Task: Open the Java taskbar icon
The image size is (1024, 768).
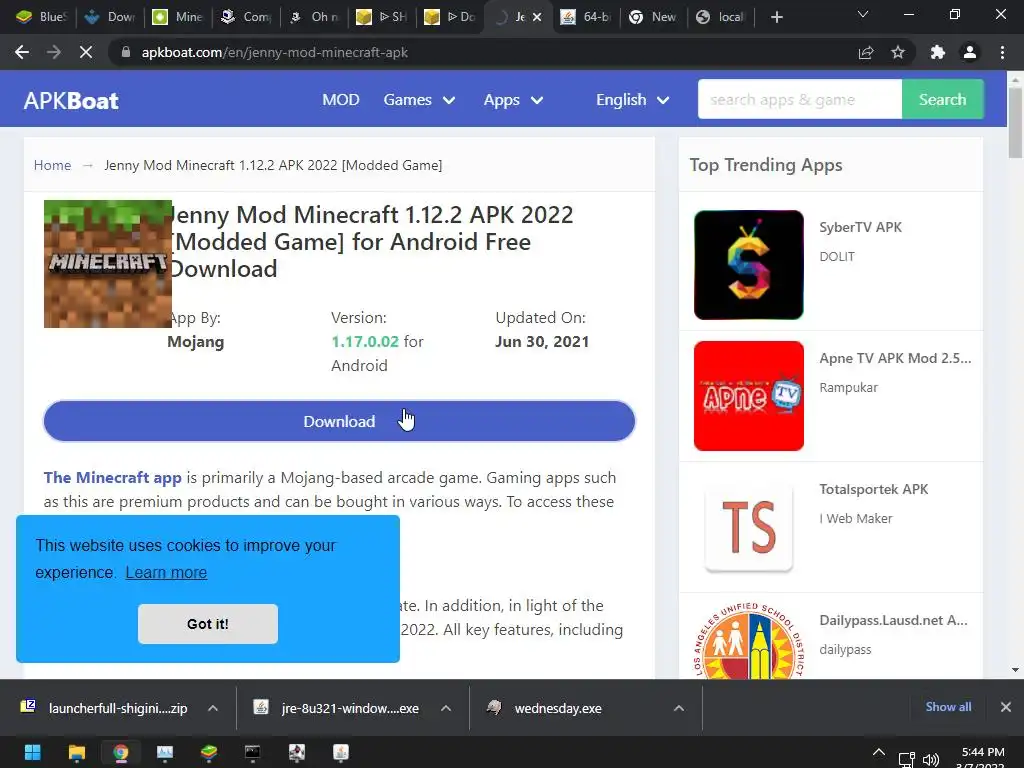Action: (x=341, y=752)
